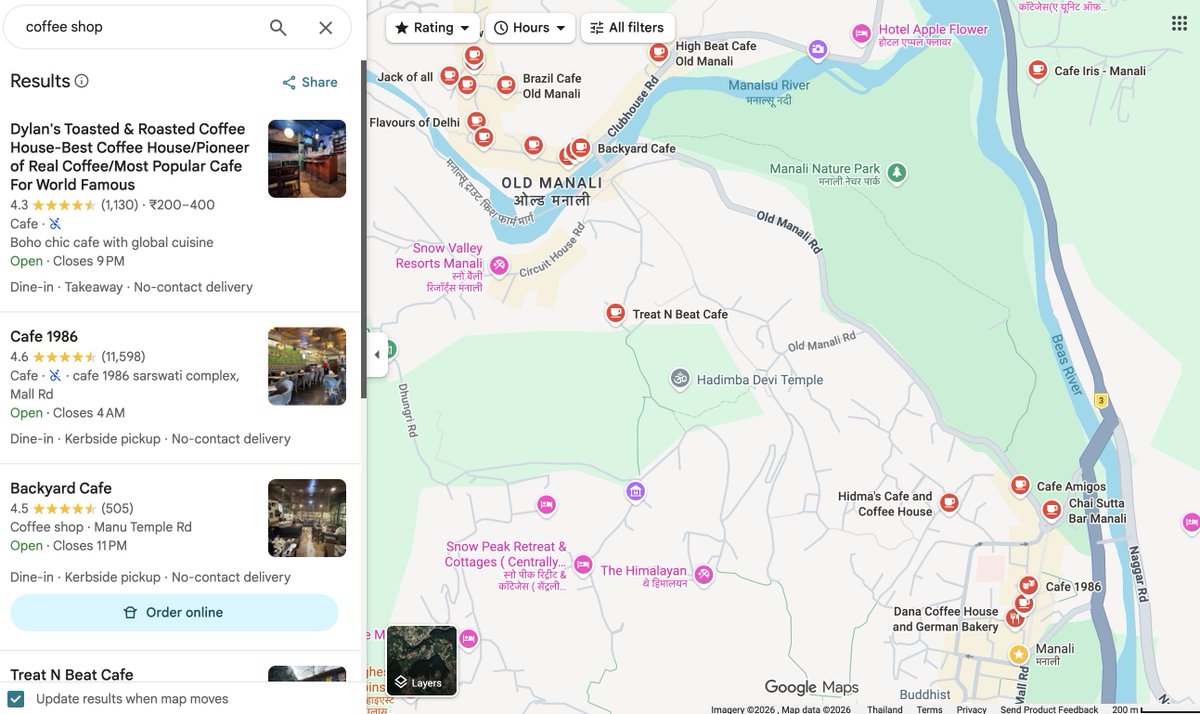Click the Beas River label

1069,364
